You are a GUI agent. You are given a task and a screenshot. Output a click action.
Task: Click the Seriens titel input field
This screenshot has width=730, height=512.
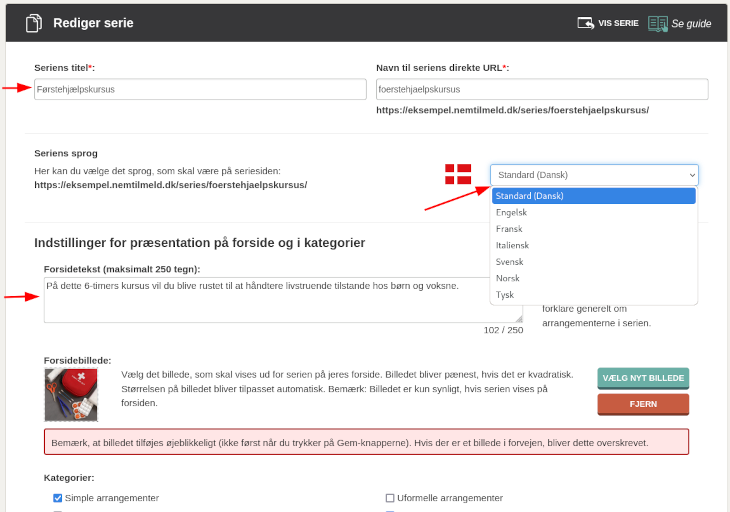[x=200, y=89]
